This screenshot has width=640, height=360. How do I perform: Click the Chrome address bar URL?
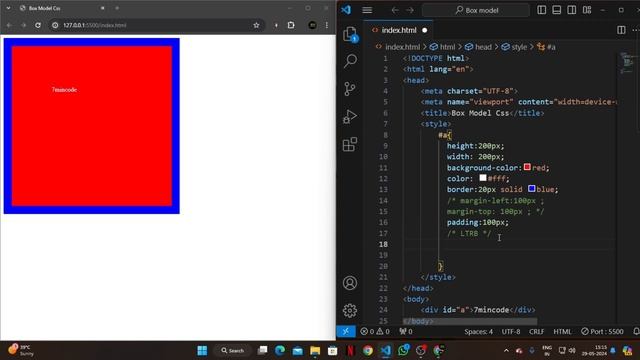(95, 25)
